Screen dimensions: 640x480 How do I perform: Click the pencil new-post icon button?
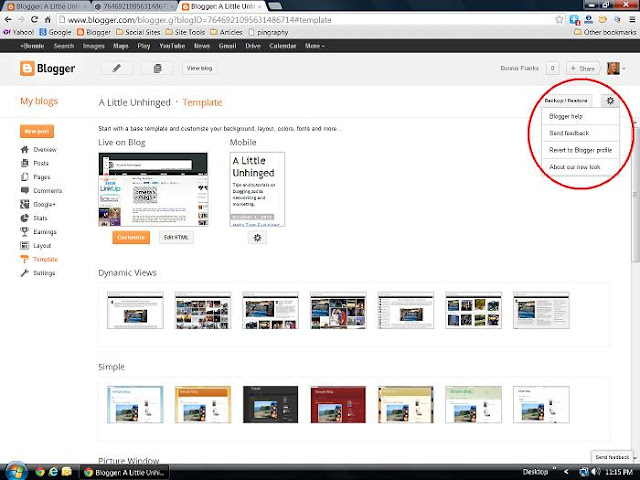pos(117,68)
